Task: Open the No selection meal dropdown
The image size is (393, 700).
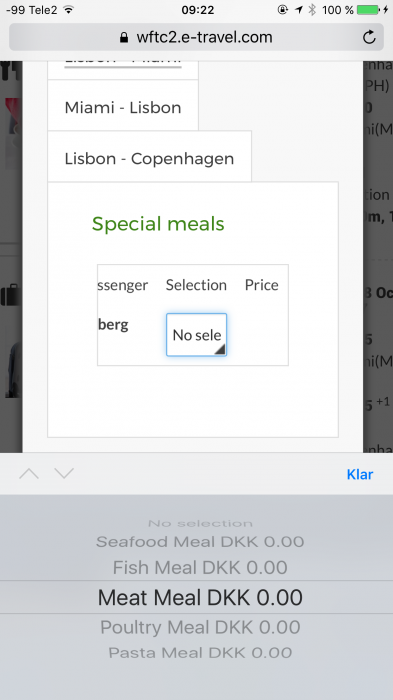Action: click(196, 335)
